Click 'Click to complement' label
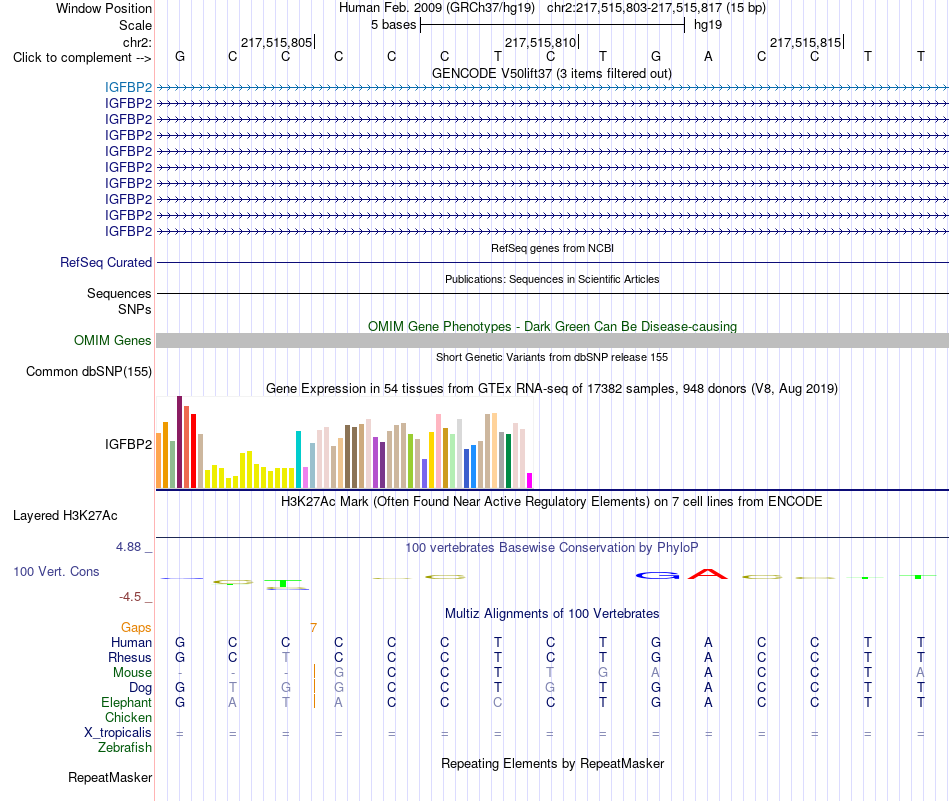The width and height of the screenshot is (950, 801). tap(82, 58)
